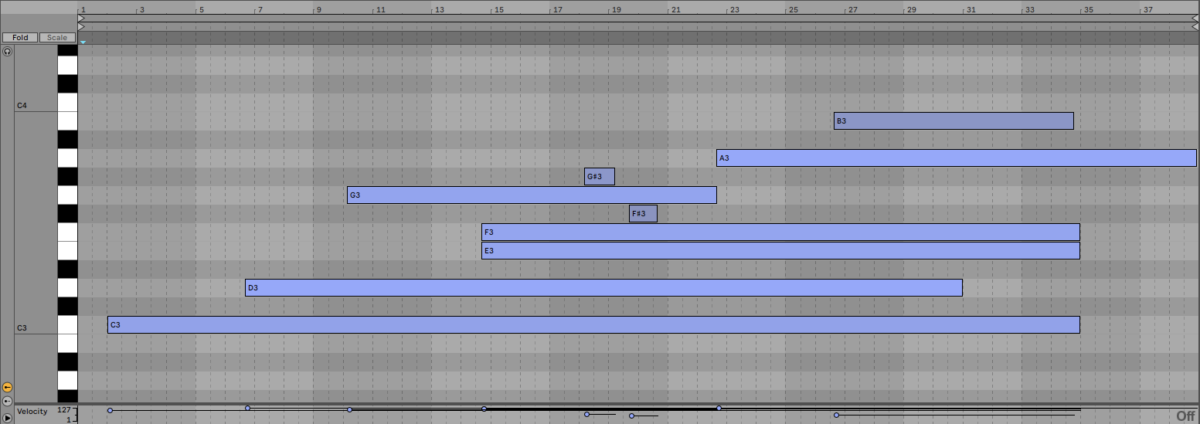Click the F#3 note's velocity marker

pyautogui.click(x=631, y=415)
